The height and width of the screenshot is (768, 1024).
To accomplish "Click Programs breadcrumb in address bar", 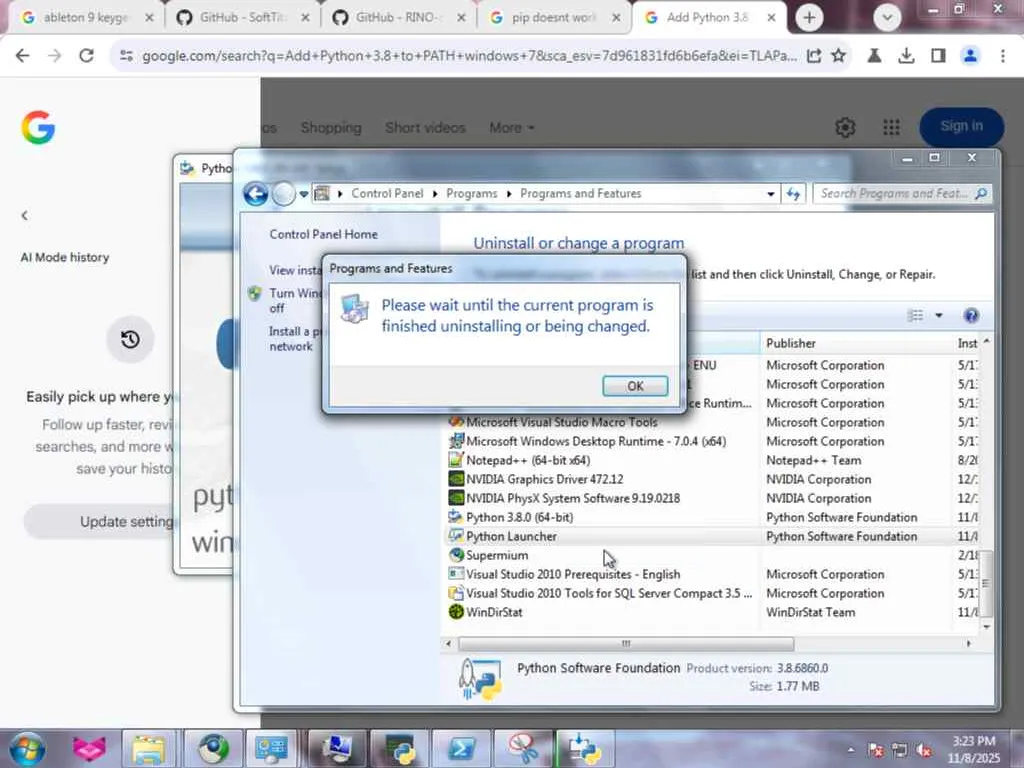I will (472, 193).
